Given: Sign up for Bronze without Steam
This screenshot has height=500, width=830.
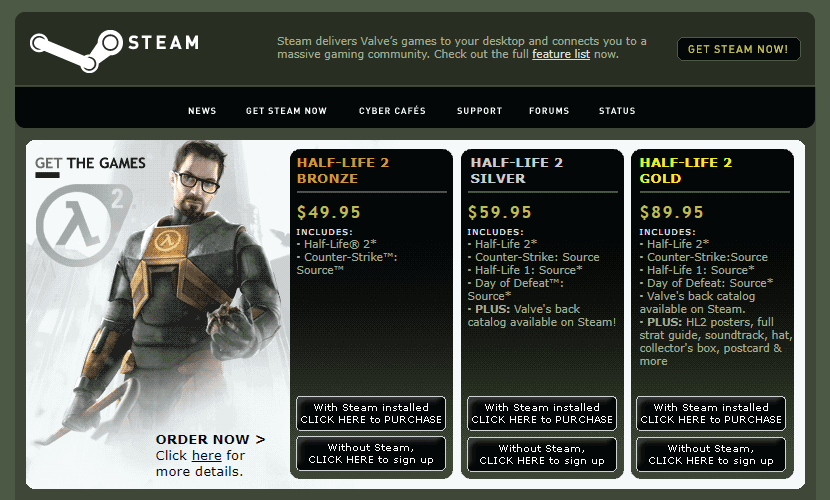Looking at the screenshot, I should pos(371,454).
